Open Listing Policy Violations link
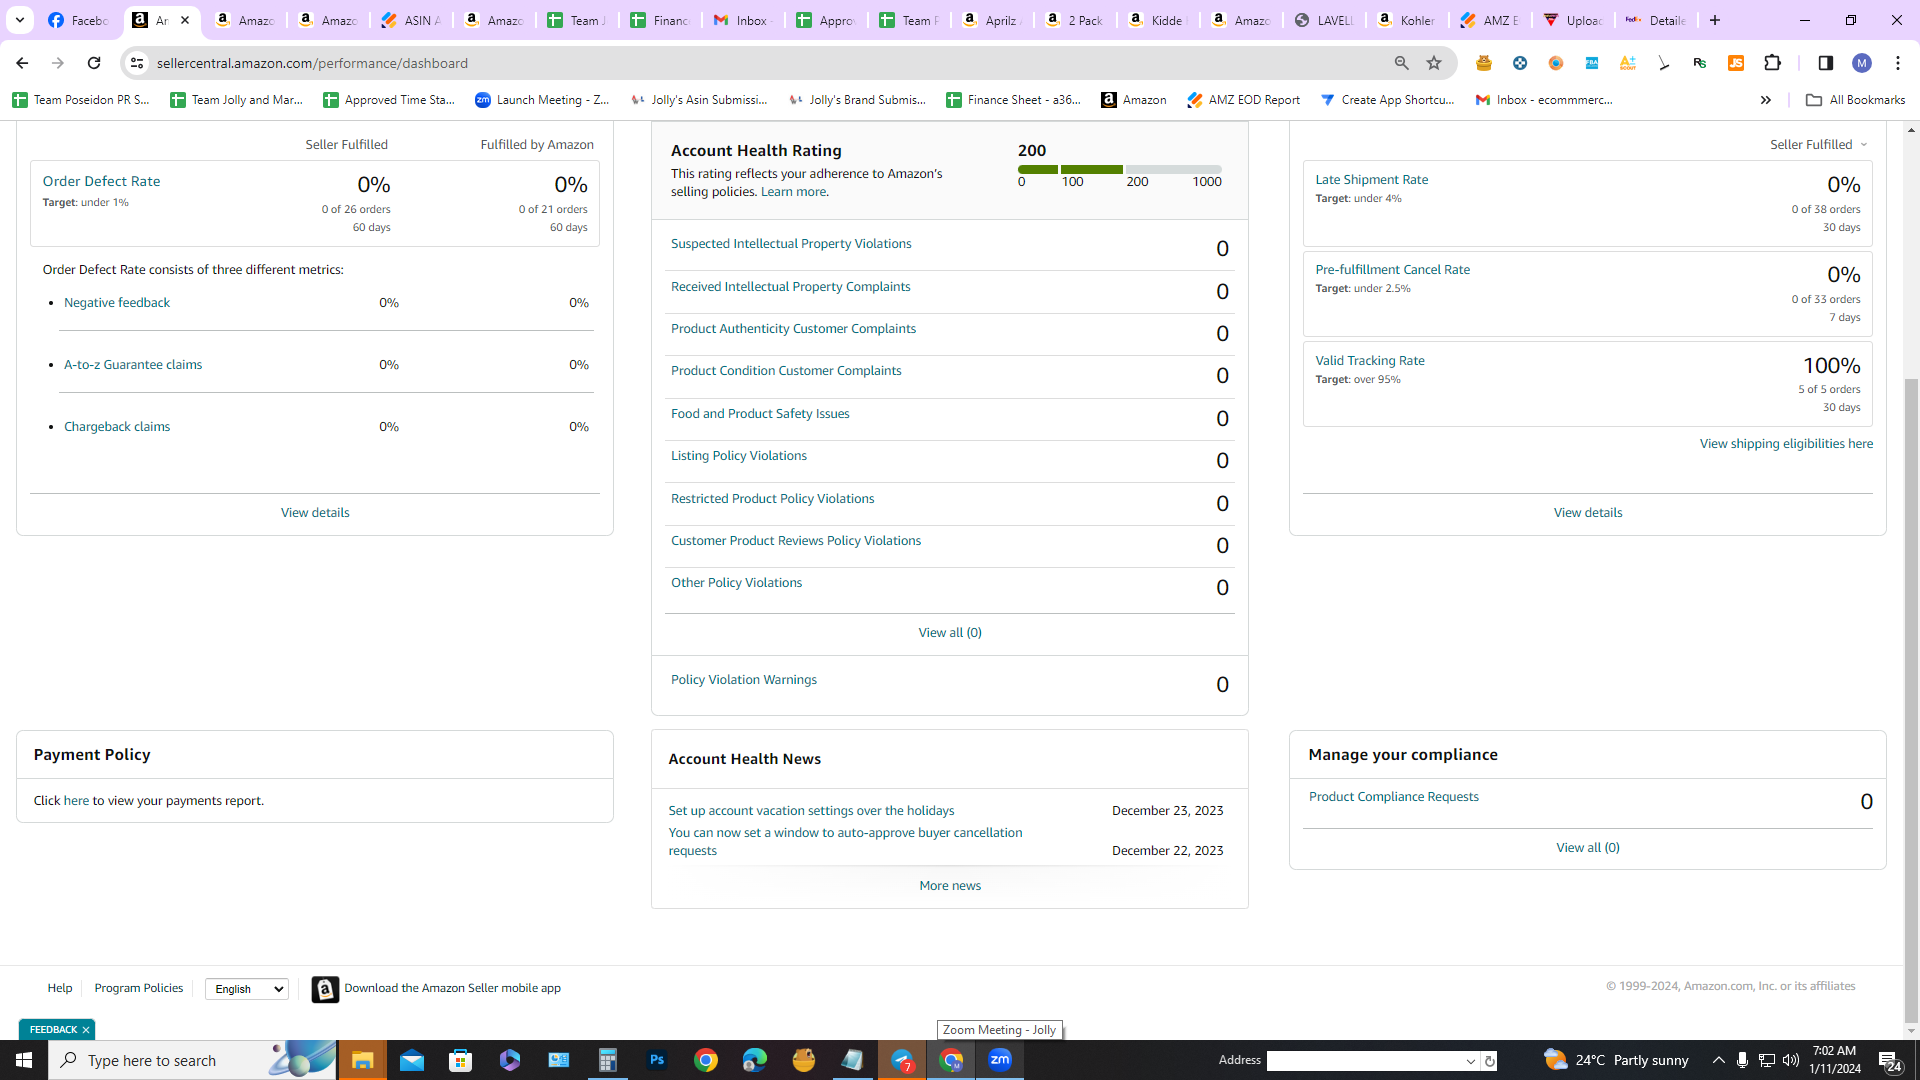Image resolution: width=1920 pixels, height=1080 pixels. coord(739,456)
